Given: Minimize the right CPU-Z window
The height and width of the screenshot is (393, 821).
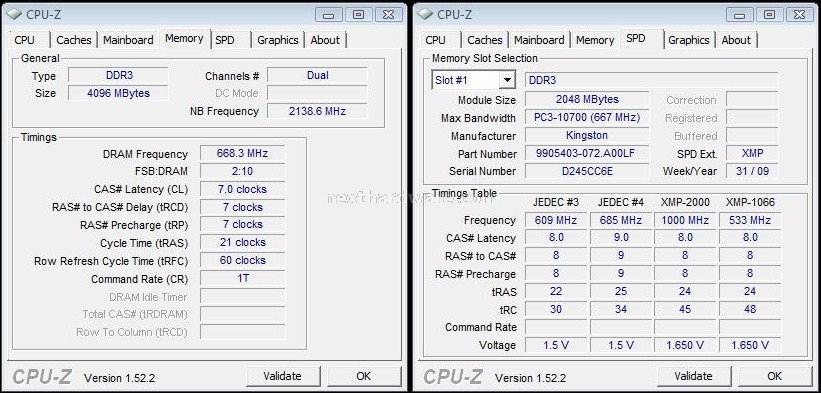Looking at the screenshot, I should (x=739, y=15).
